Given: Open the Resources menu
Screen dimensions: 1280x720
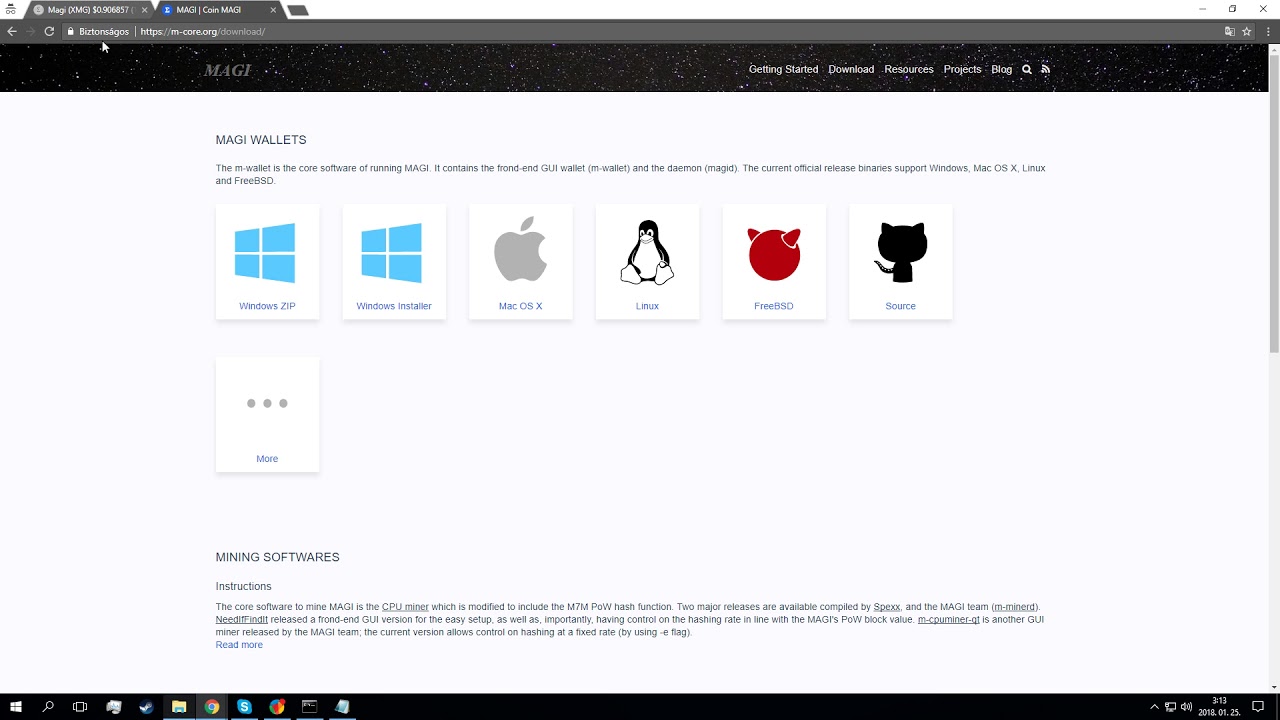Looking at the screenshot, I should coord(909,69).
